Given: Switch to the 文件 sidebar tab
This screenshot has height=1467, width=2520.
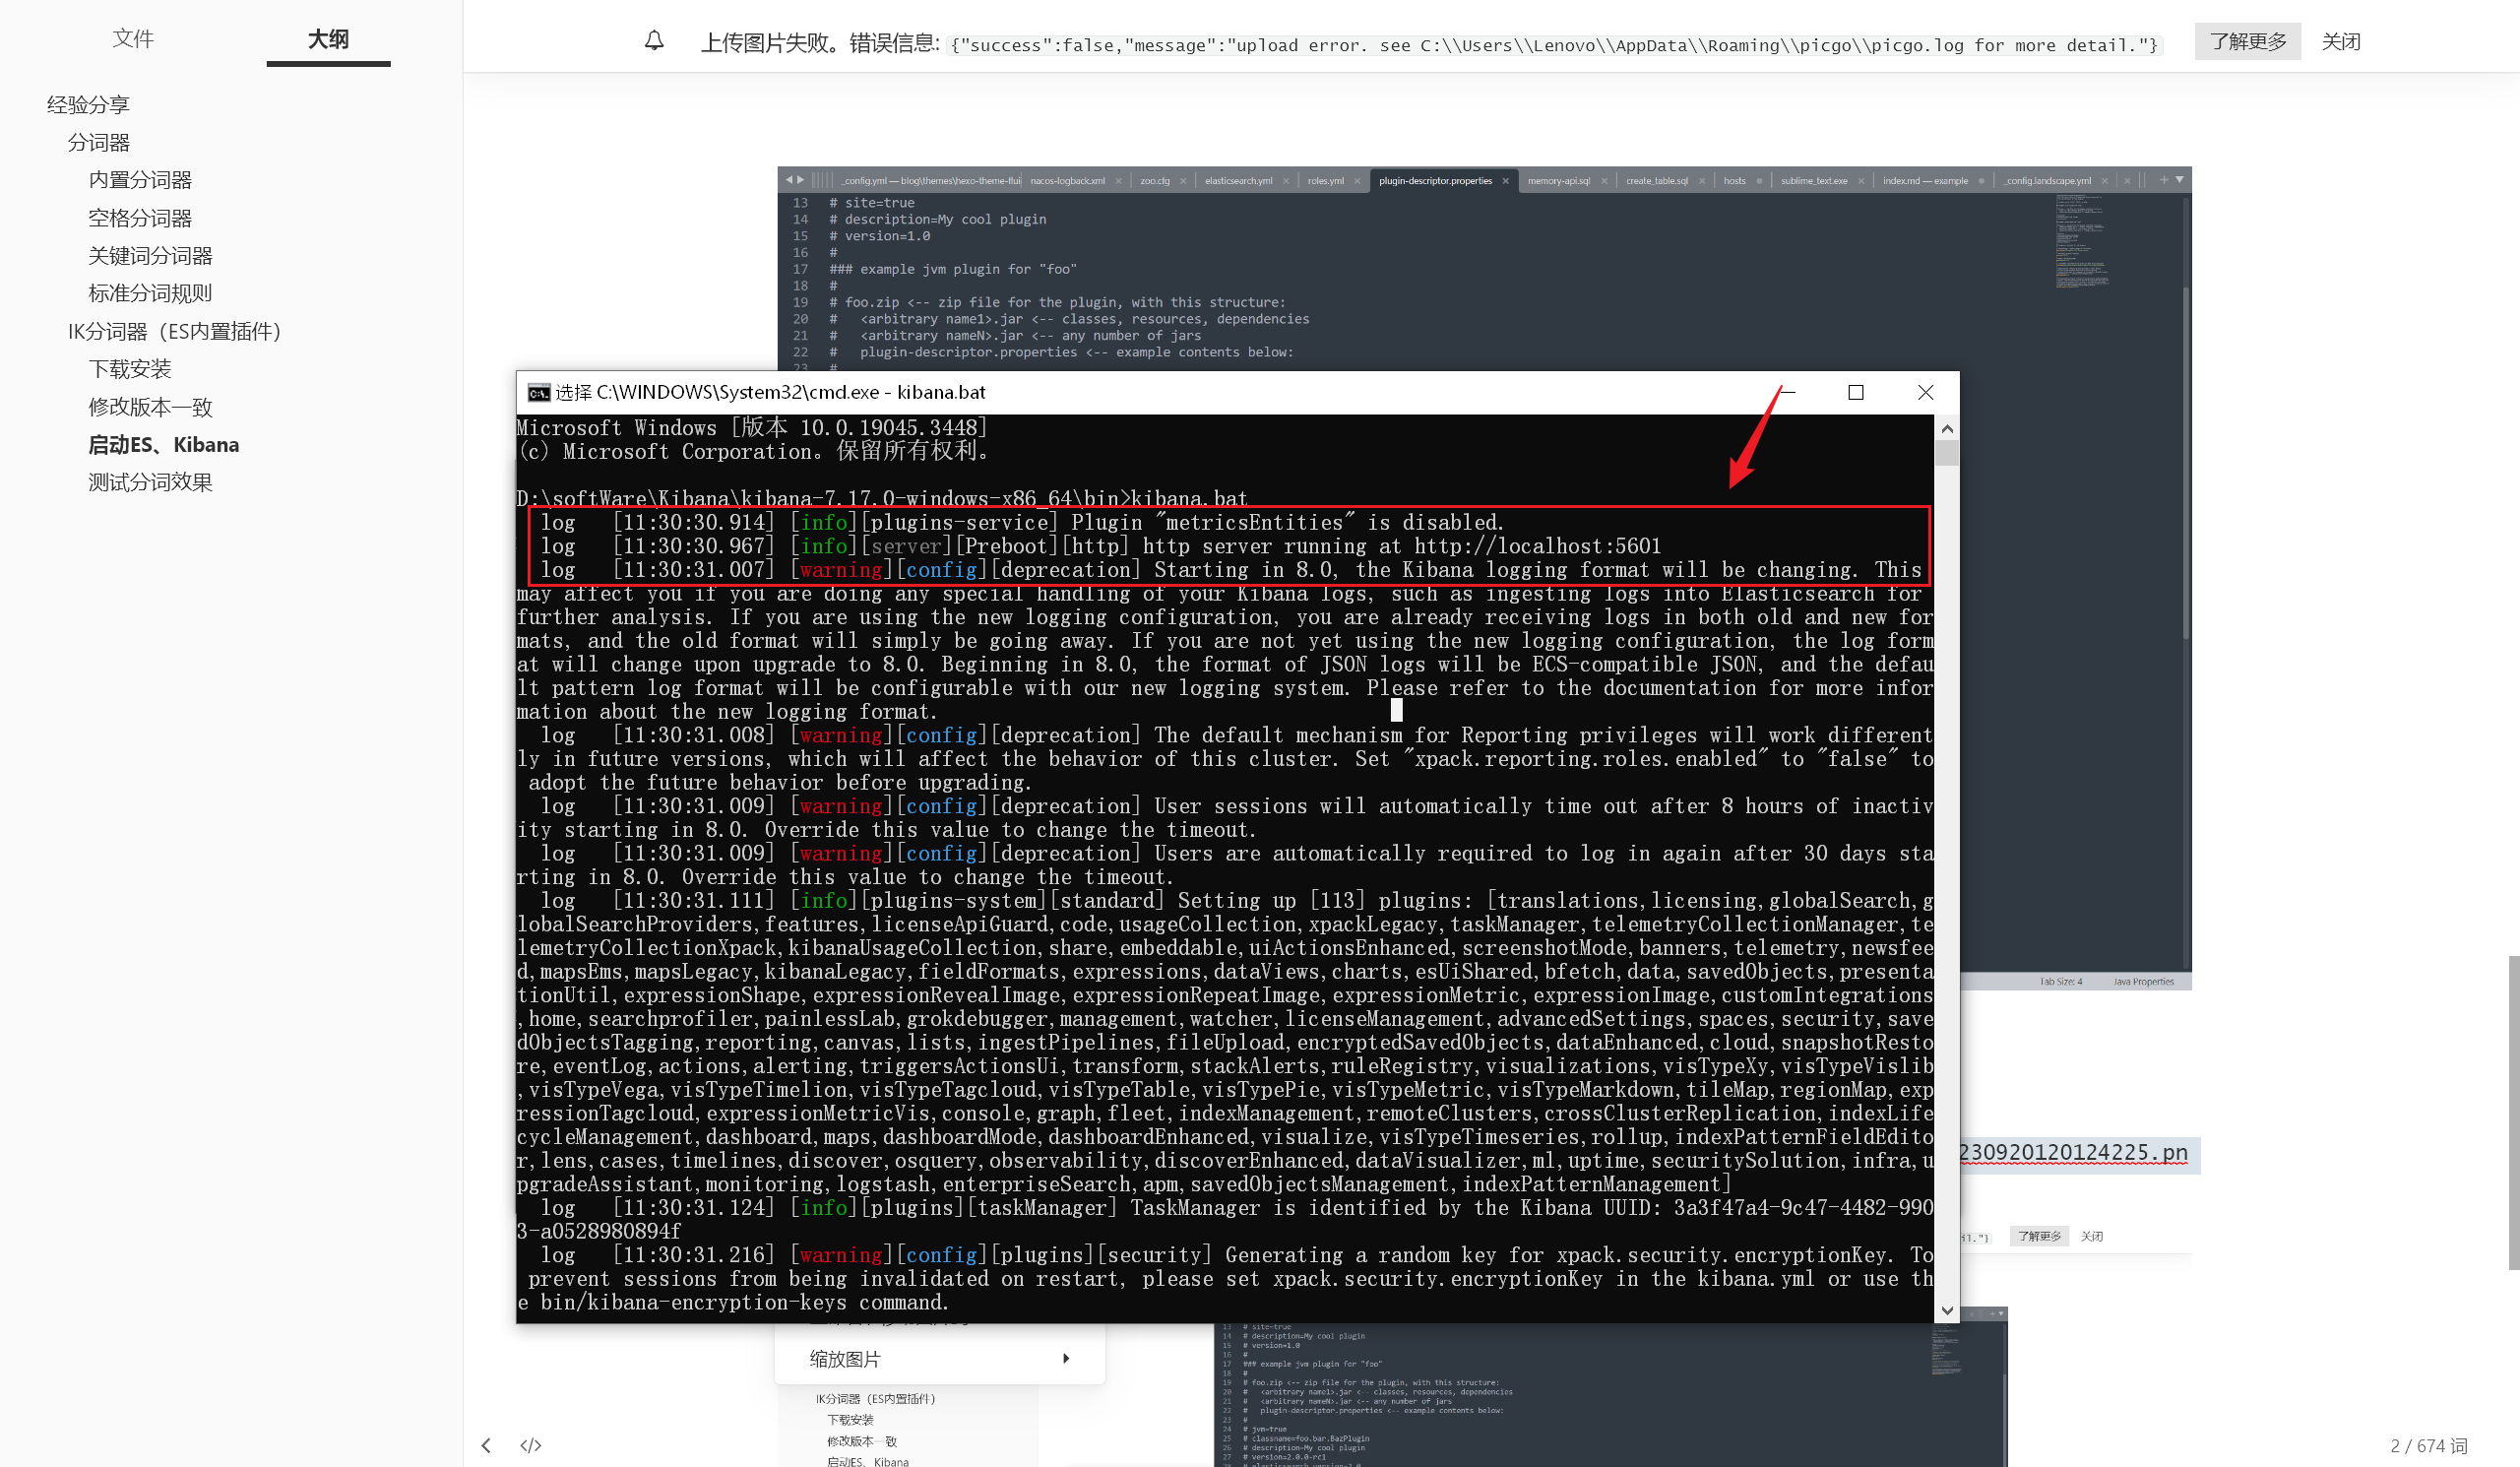Looking at the screenshot, I should (x=133, y=38).
